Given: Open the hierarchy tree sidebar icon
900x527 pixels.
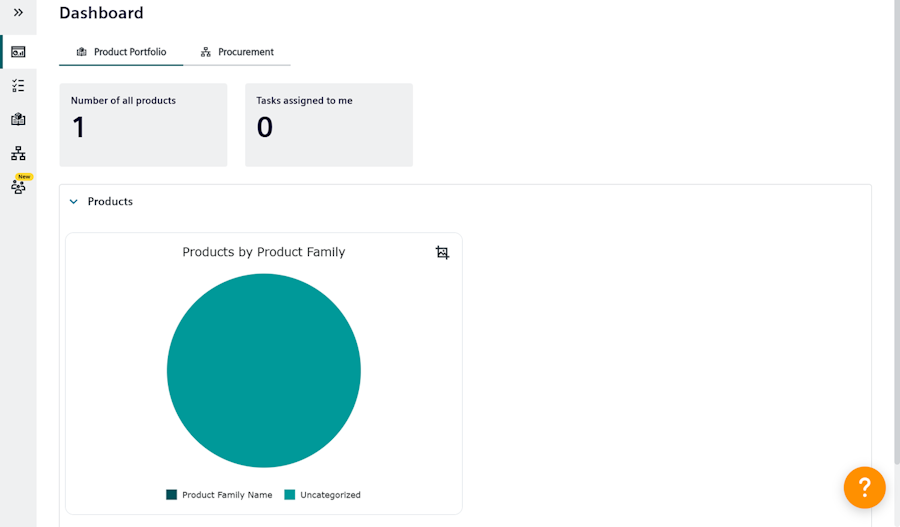Looking at the screenshot, I should point(18,153).
